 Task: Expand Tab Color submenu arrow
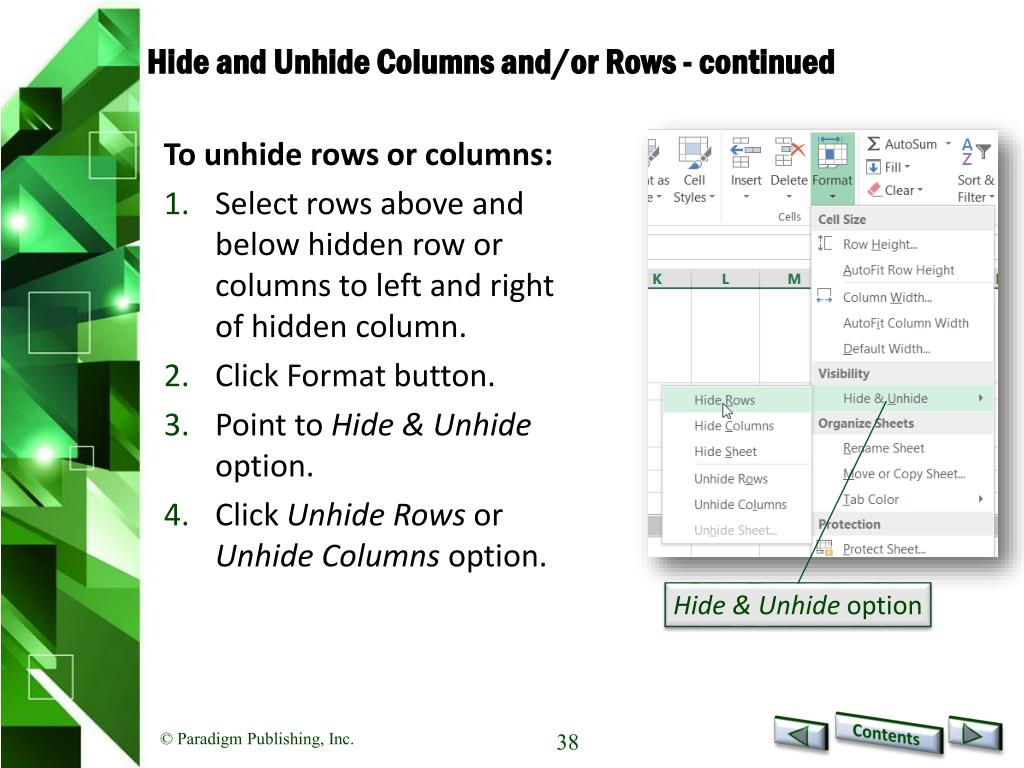pos(981,499)
